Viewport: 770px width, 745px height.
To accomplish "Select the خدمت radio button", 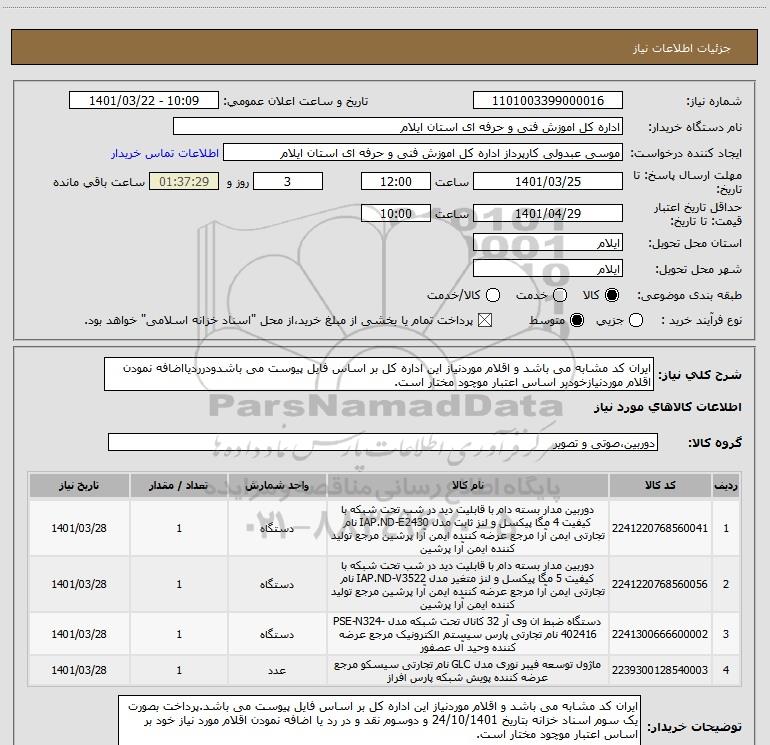I will (x=560, y=295).
